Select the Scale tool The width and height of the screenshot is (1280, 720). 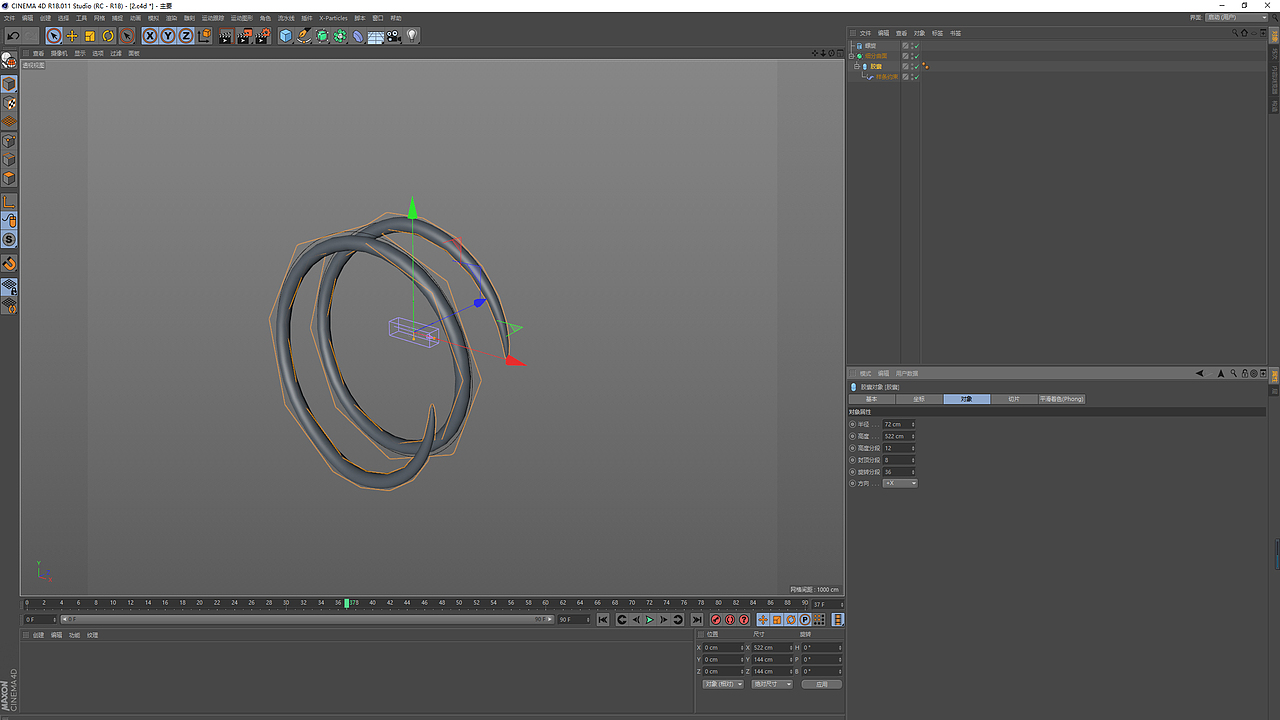pyautogui.click(x=90, y=36)
